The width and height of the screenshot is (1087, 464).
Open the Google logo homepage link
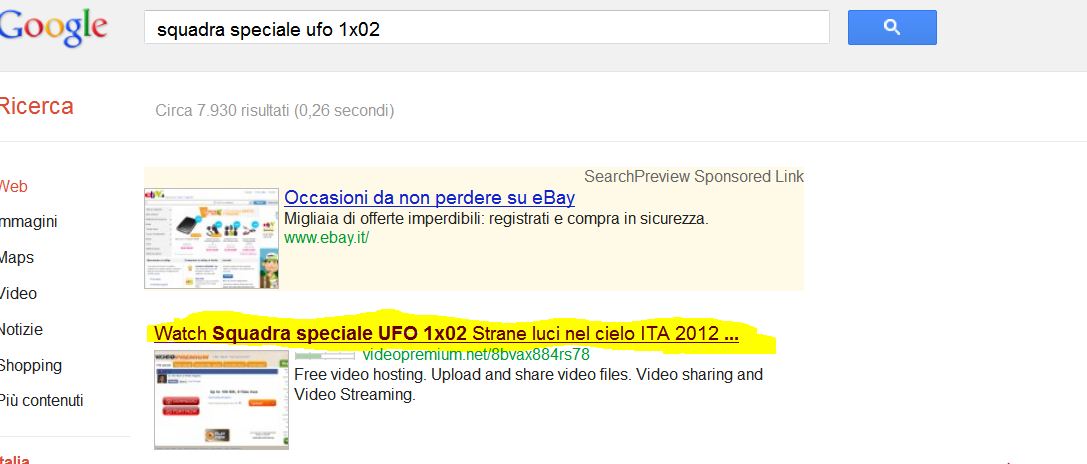[x=53, y=28]
